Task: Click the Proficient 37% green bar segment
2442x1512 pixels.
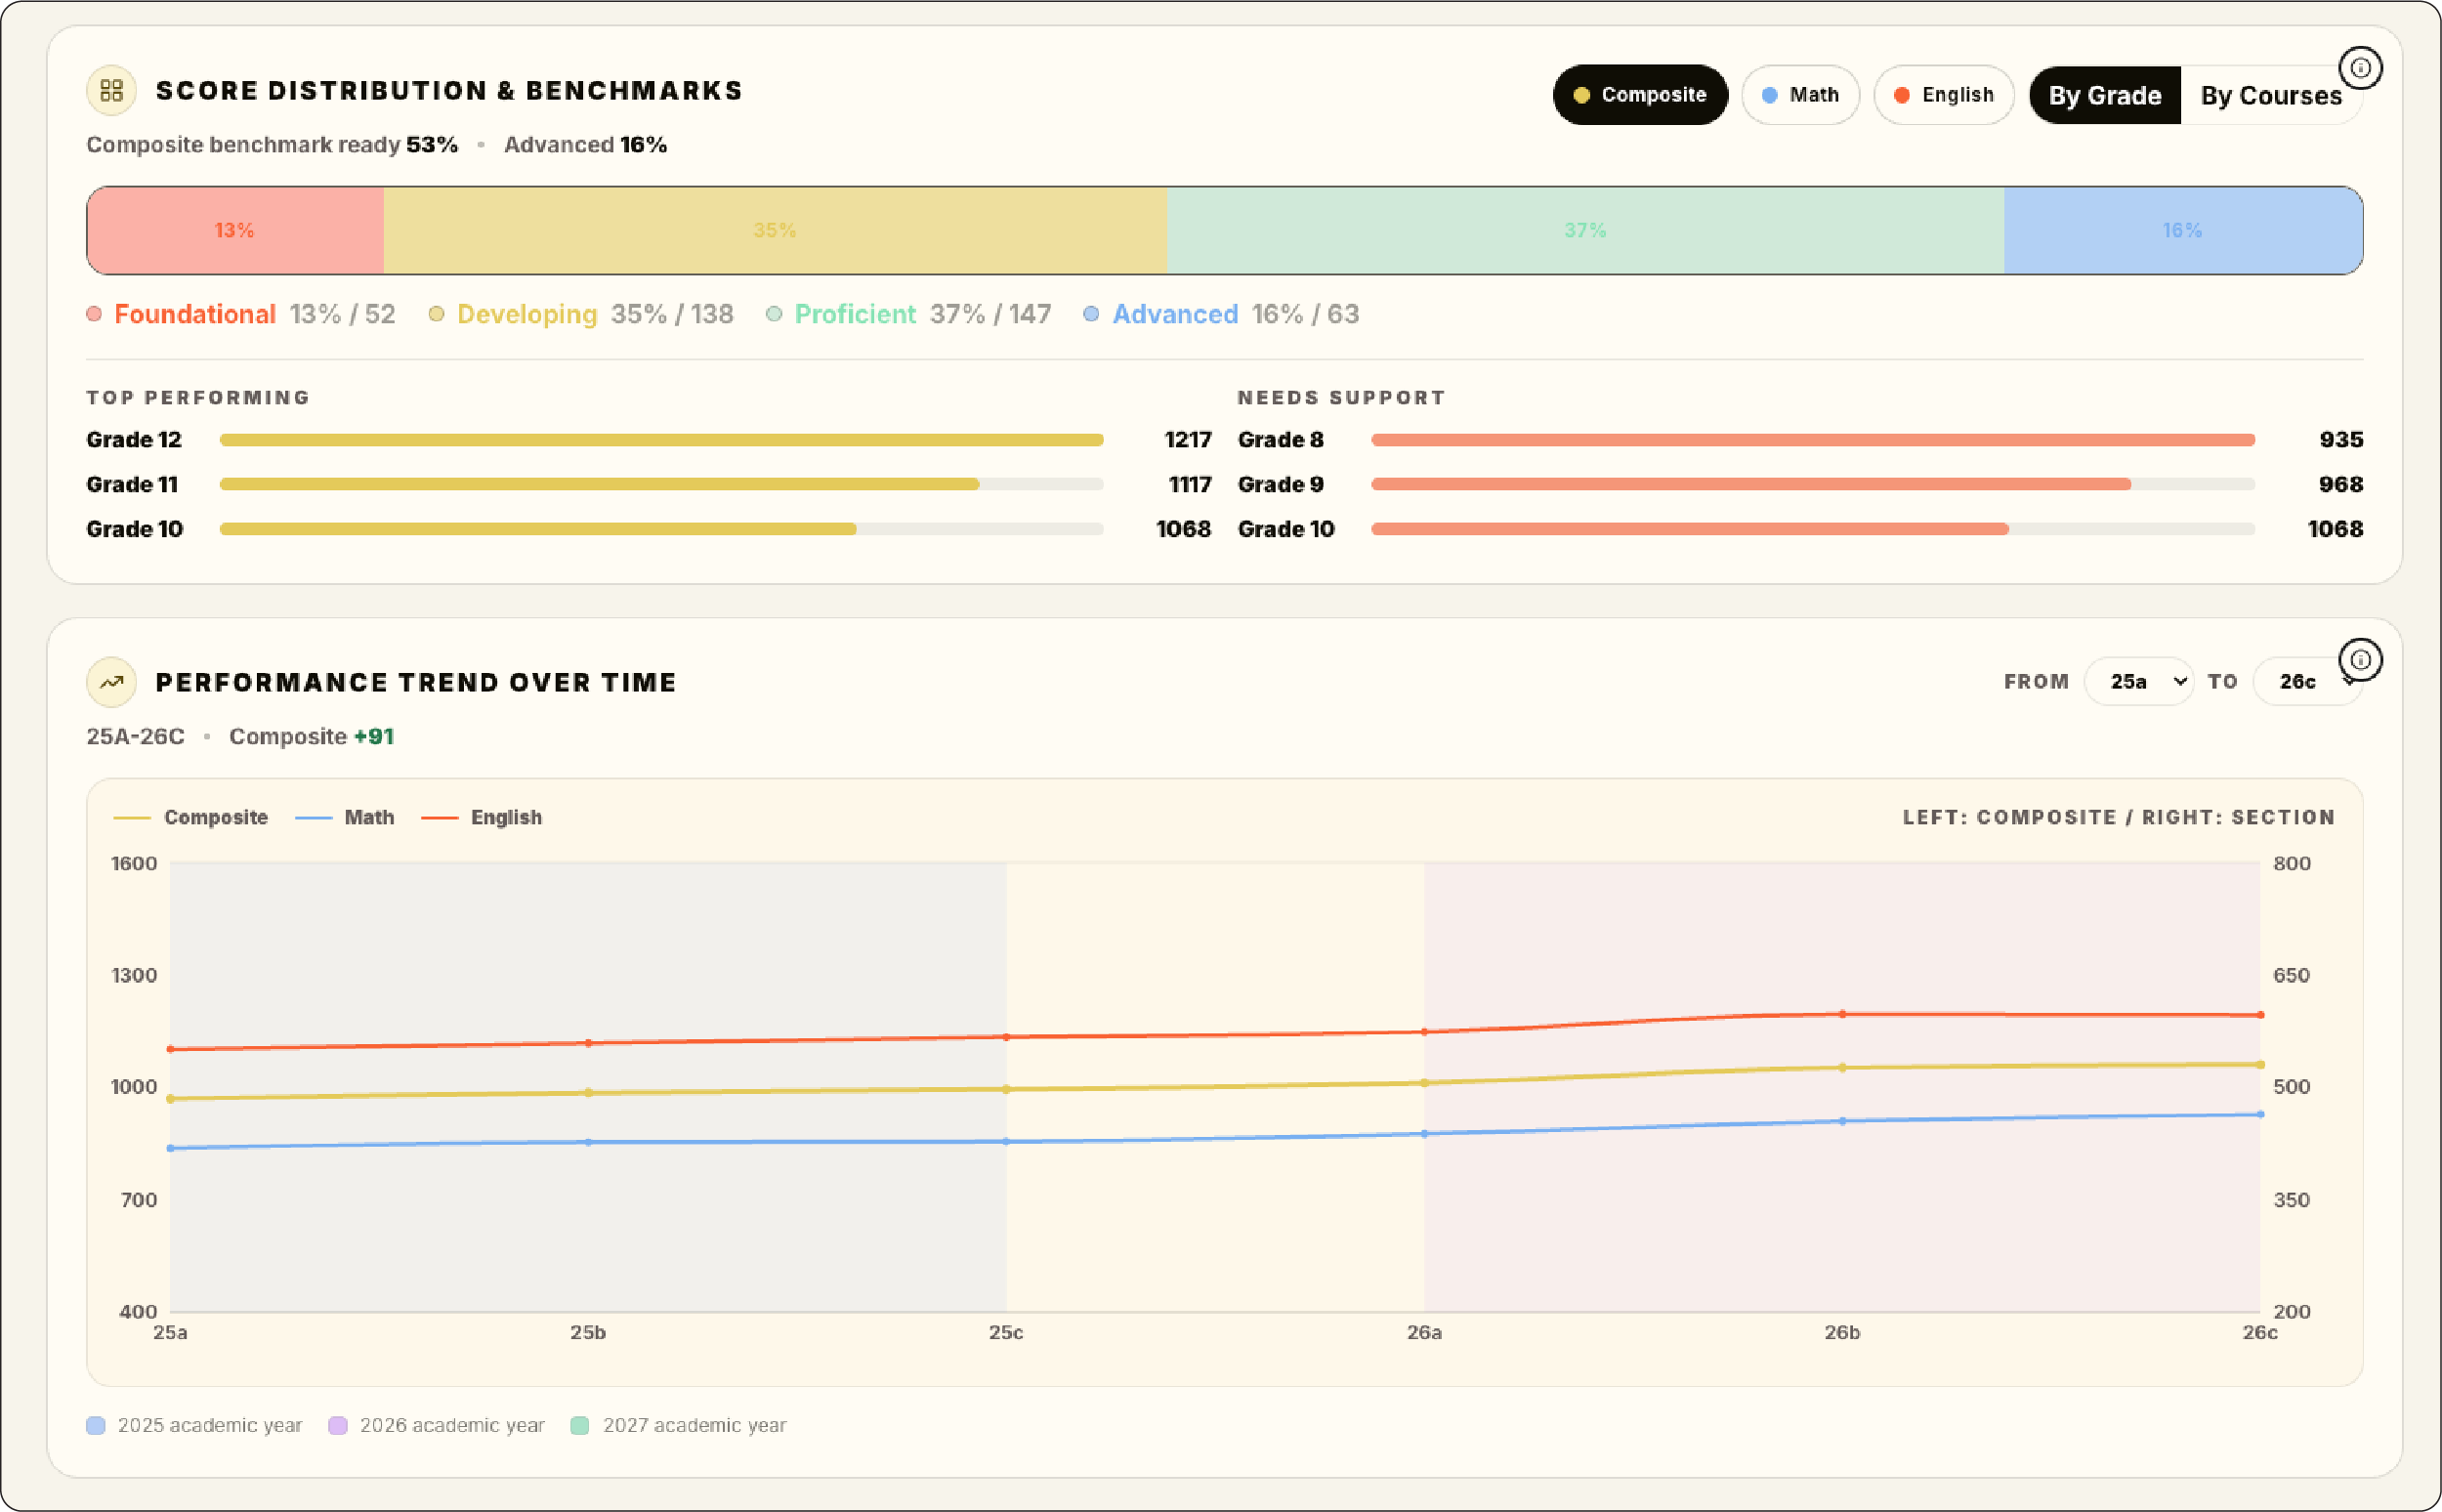Action: 1585,230
